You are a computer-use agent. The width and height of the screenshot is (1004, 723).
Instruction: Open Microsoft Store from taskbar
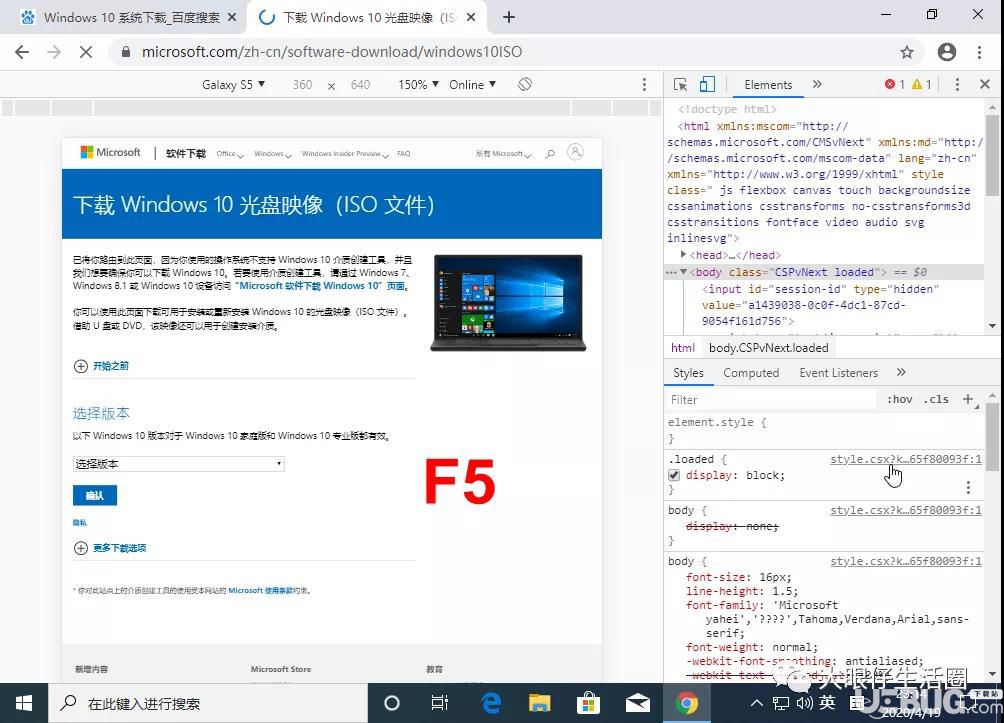pos(588,703)
